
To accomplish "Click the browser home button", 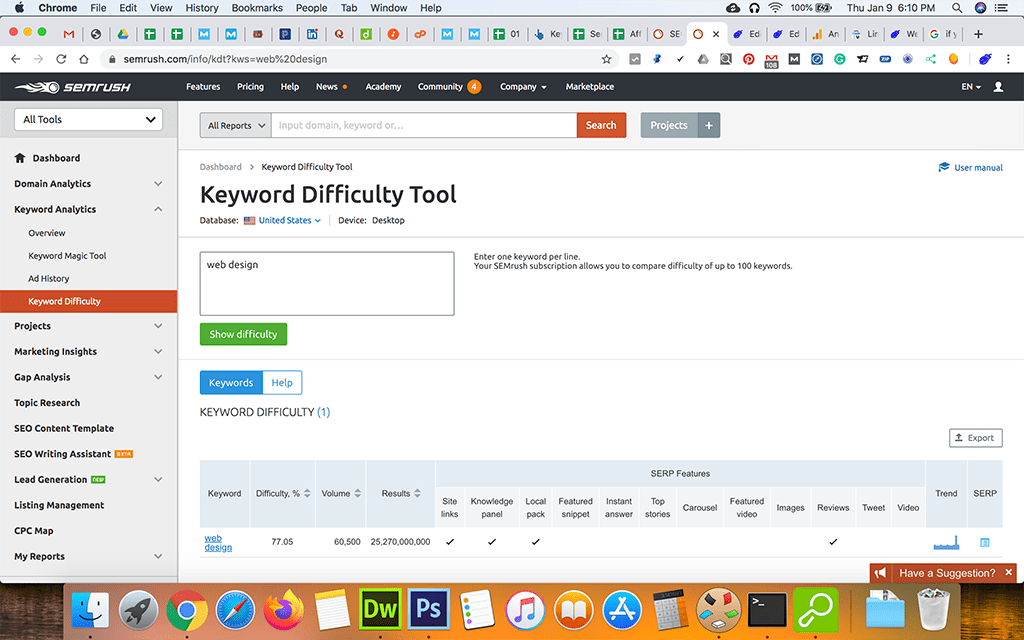I will coord(84,59).
